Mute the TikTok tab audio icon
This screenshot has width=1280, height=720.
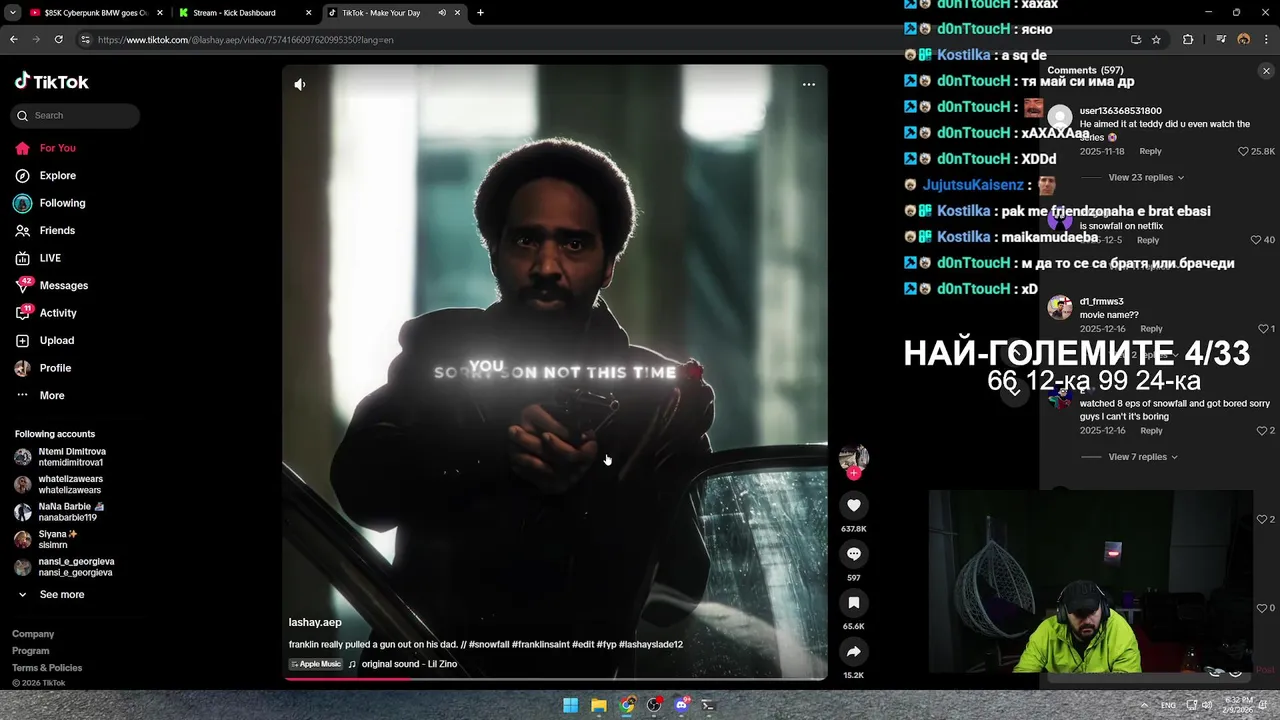442,13
